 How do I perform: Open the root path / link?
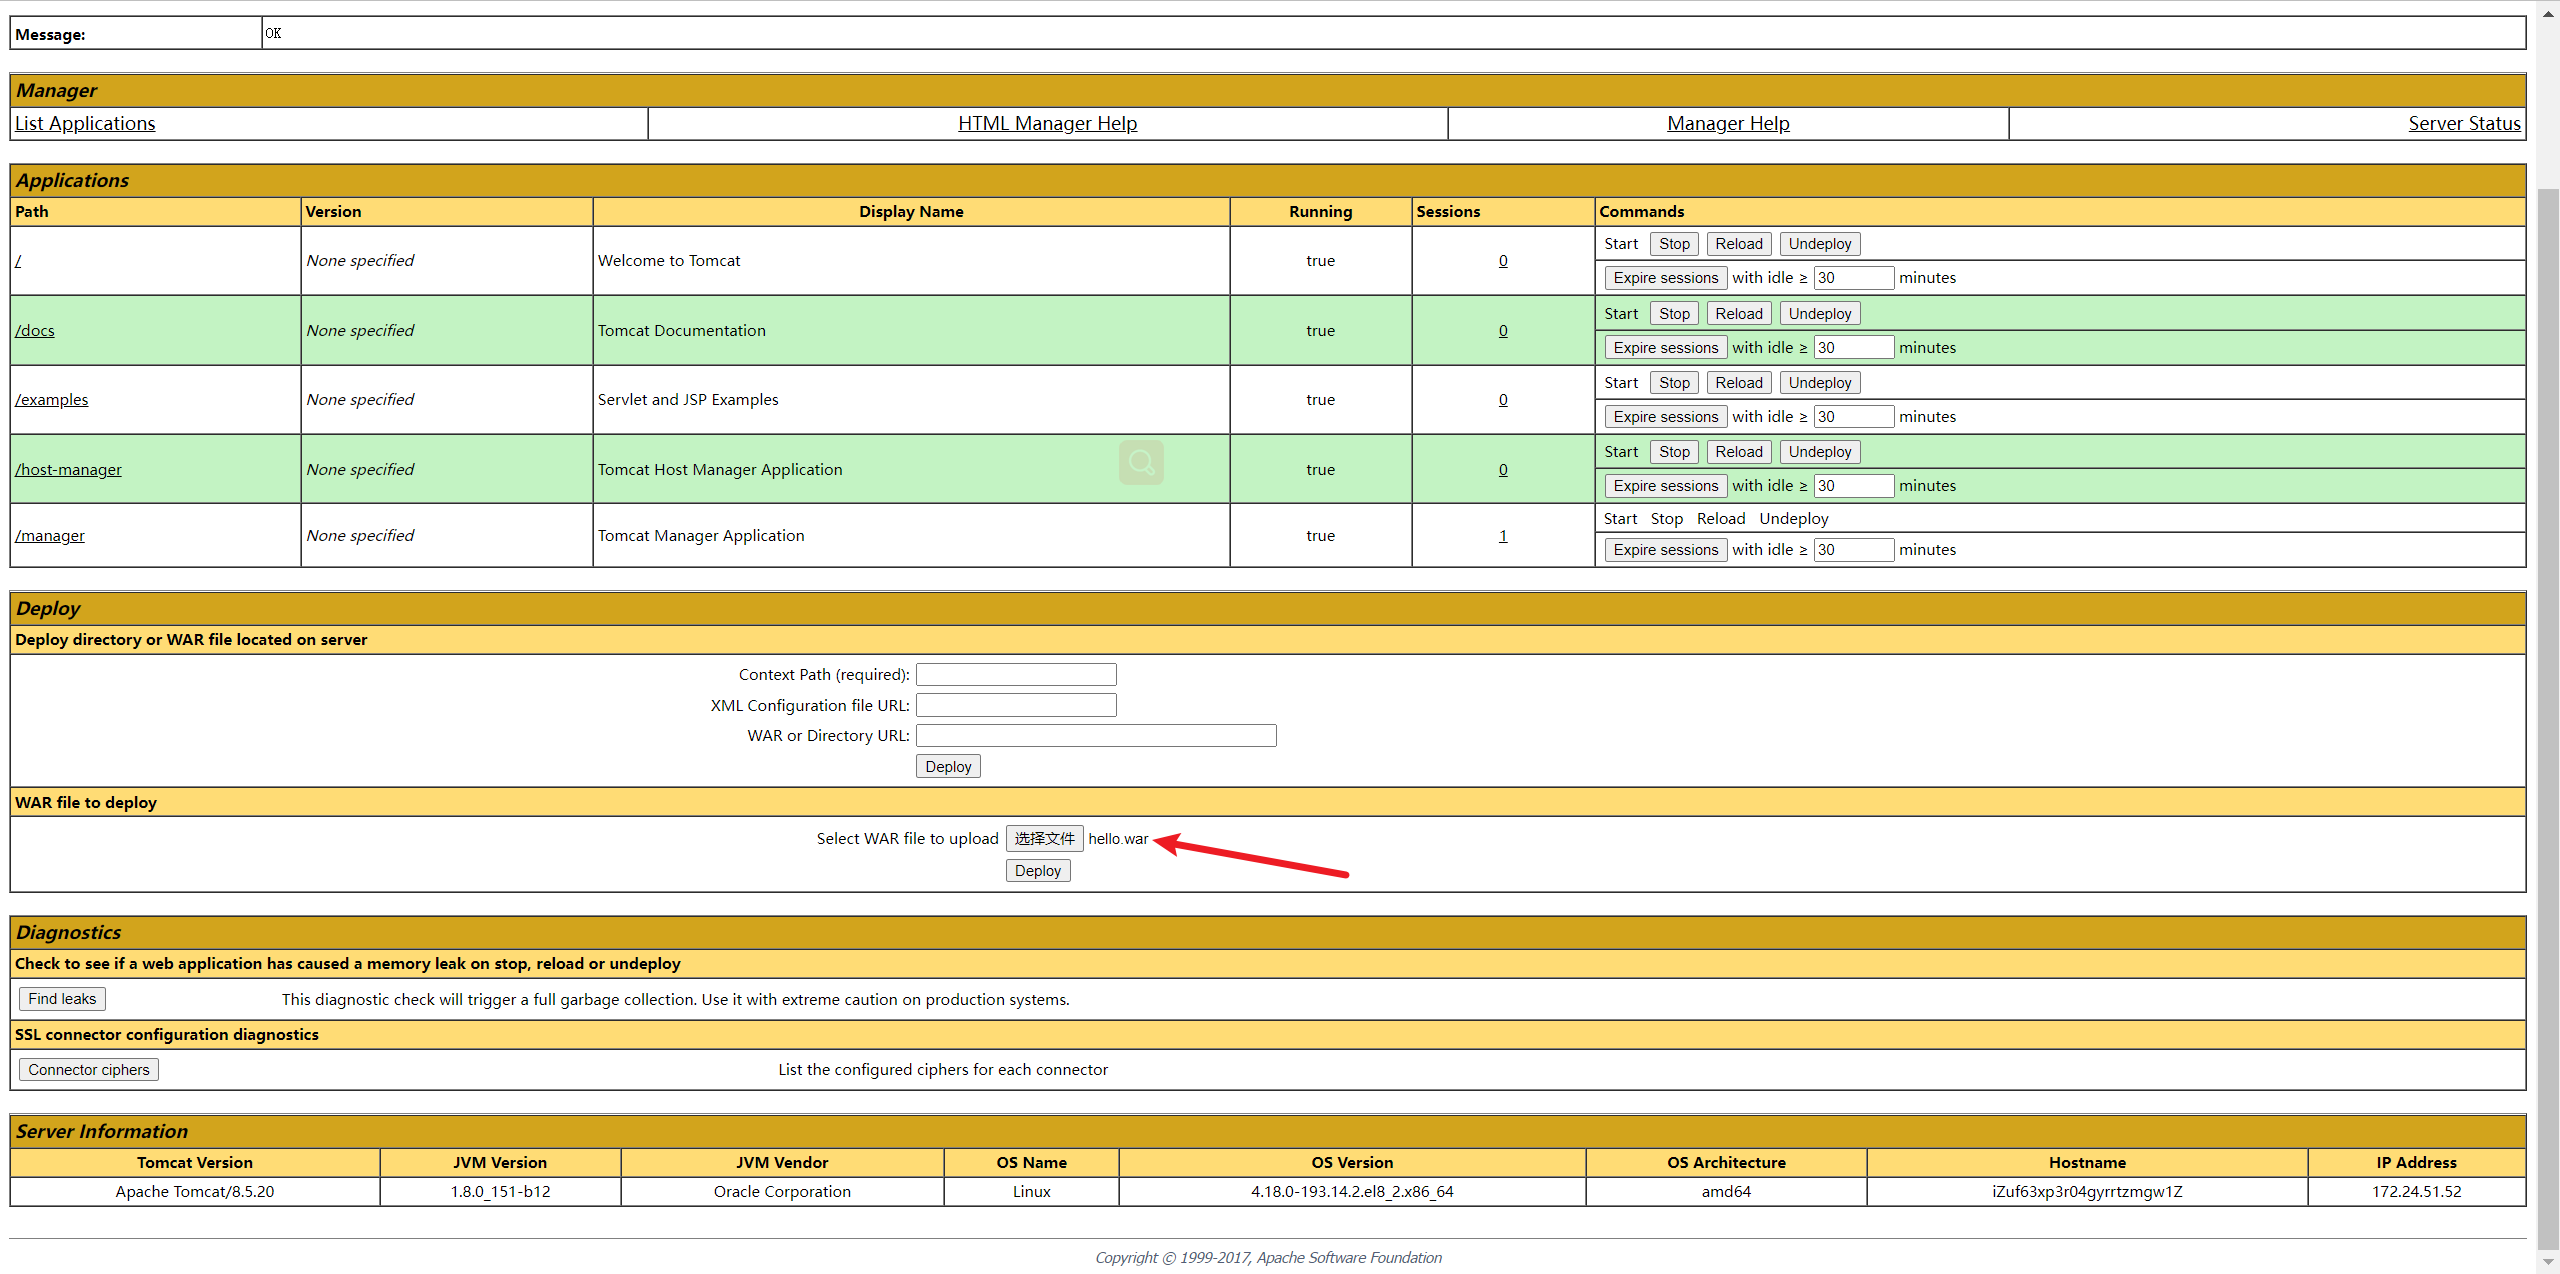(x=18, y=260)
